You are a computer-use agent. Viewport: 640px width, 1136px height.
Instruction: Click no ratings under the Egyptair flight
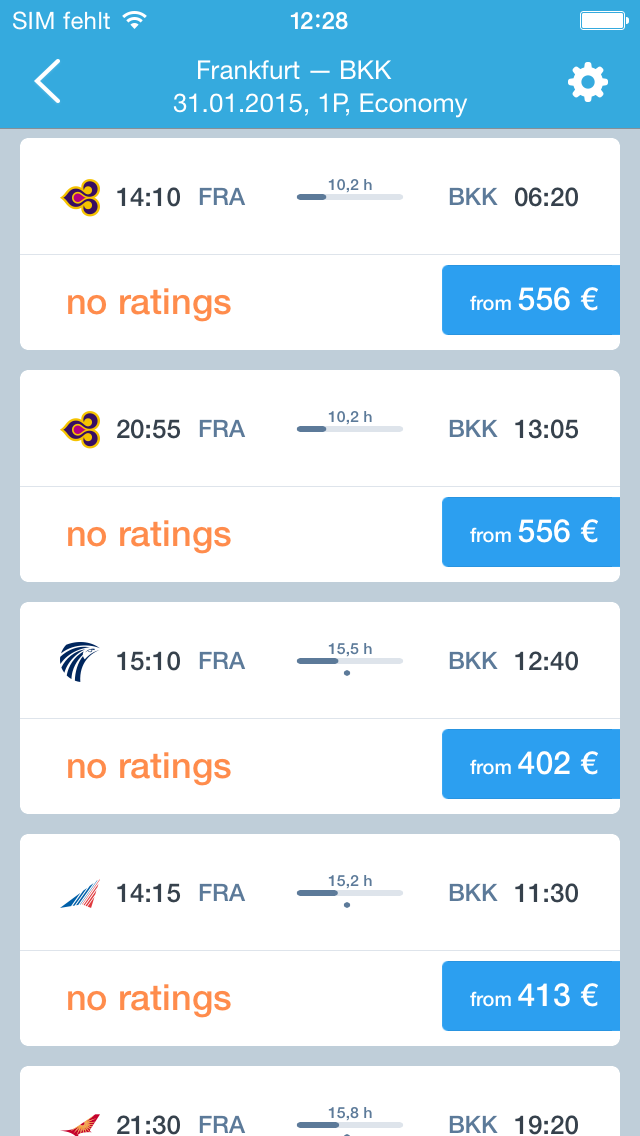click(148, 766)
